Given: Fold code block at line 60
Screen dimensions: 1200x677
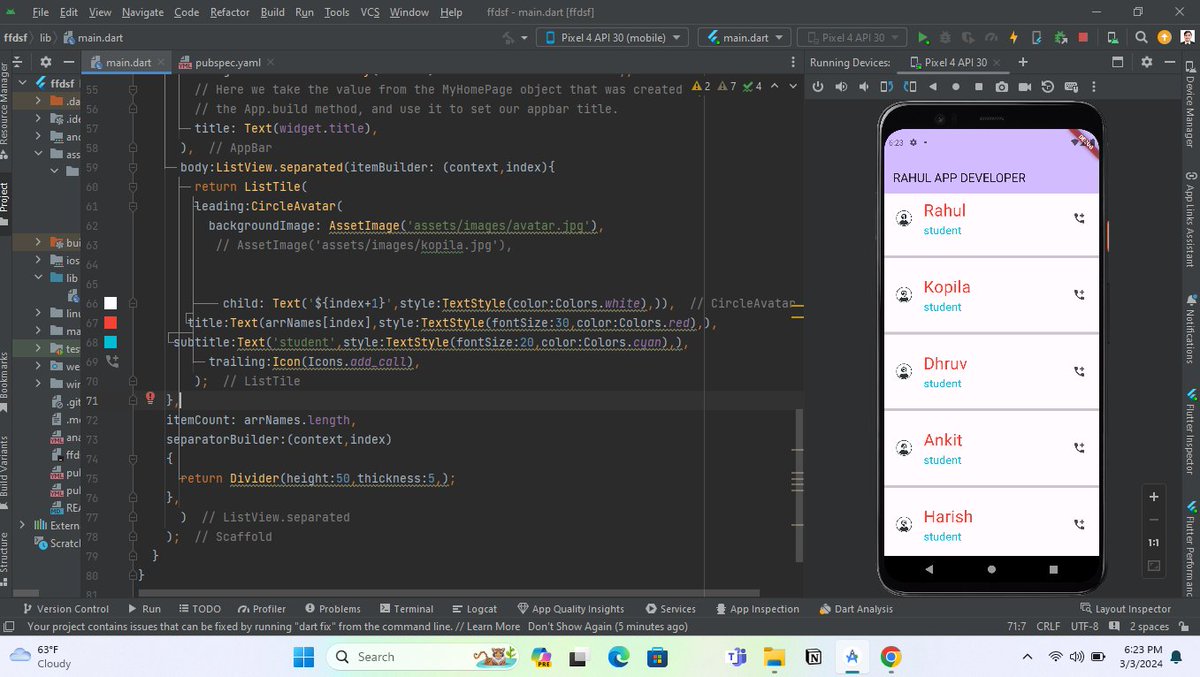Looking at the screenshot, I should [x=132, y=186].
